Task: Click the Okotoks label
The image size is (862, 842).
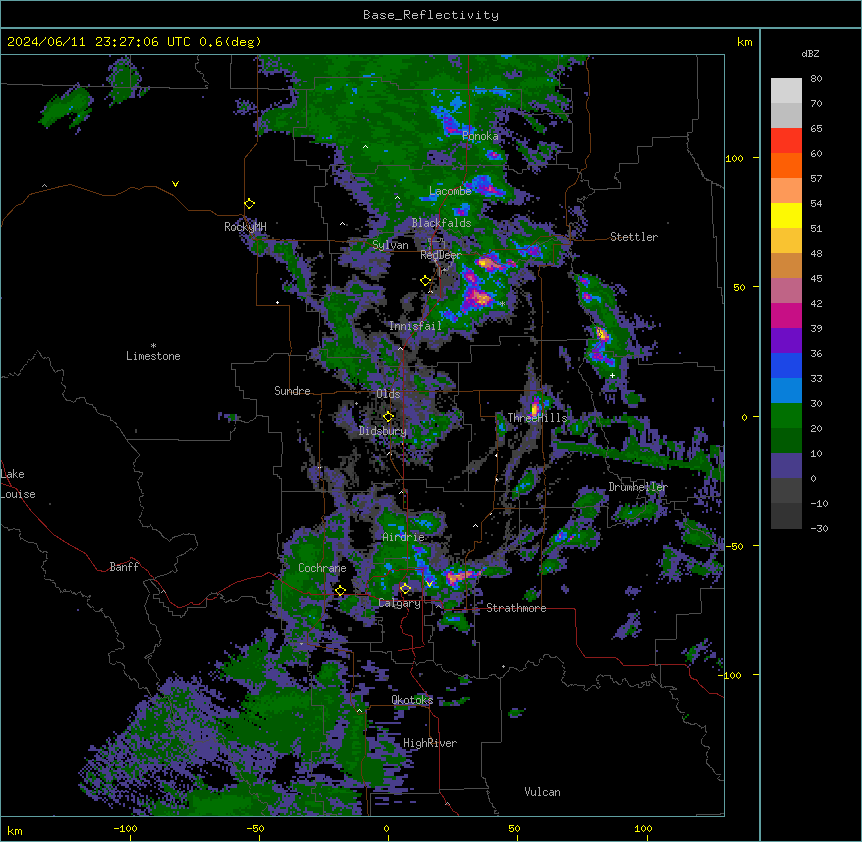Action: (412, 700)
